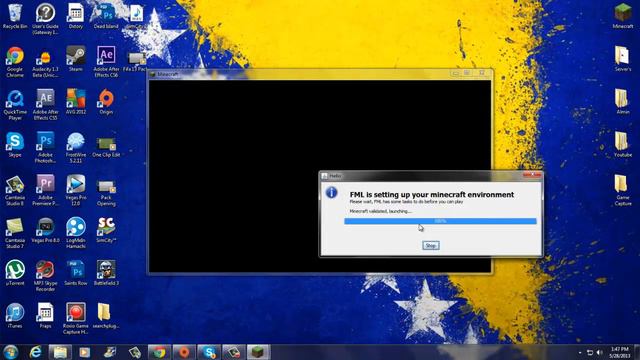Click the Stop button in the FML dialog
Viewport: 640px width, 360px height.
coord(431,245)
